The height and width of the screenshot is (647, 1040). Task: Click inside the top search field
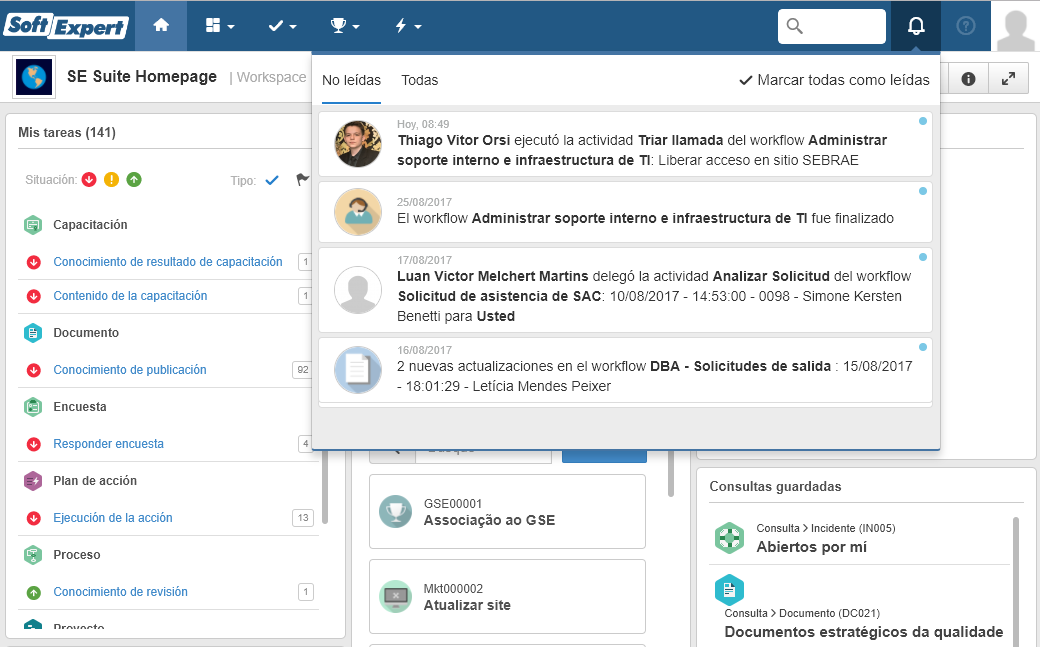(x=832, y=26)
